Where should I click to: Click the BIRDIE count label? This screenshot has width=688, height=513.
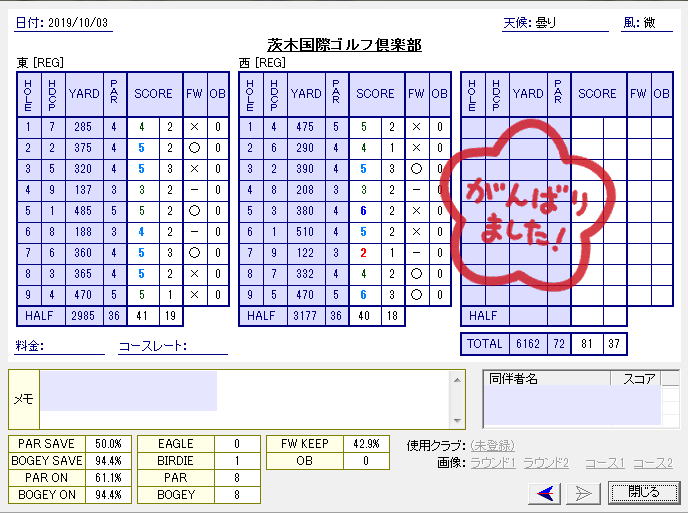tap(176, 461)
